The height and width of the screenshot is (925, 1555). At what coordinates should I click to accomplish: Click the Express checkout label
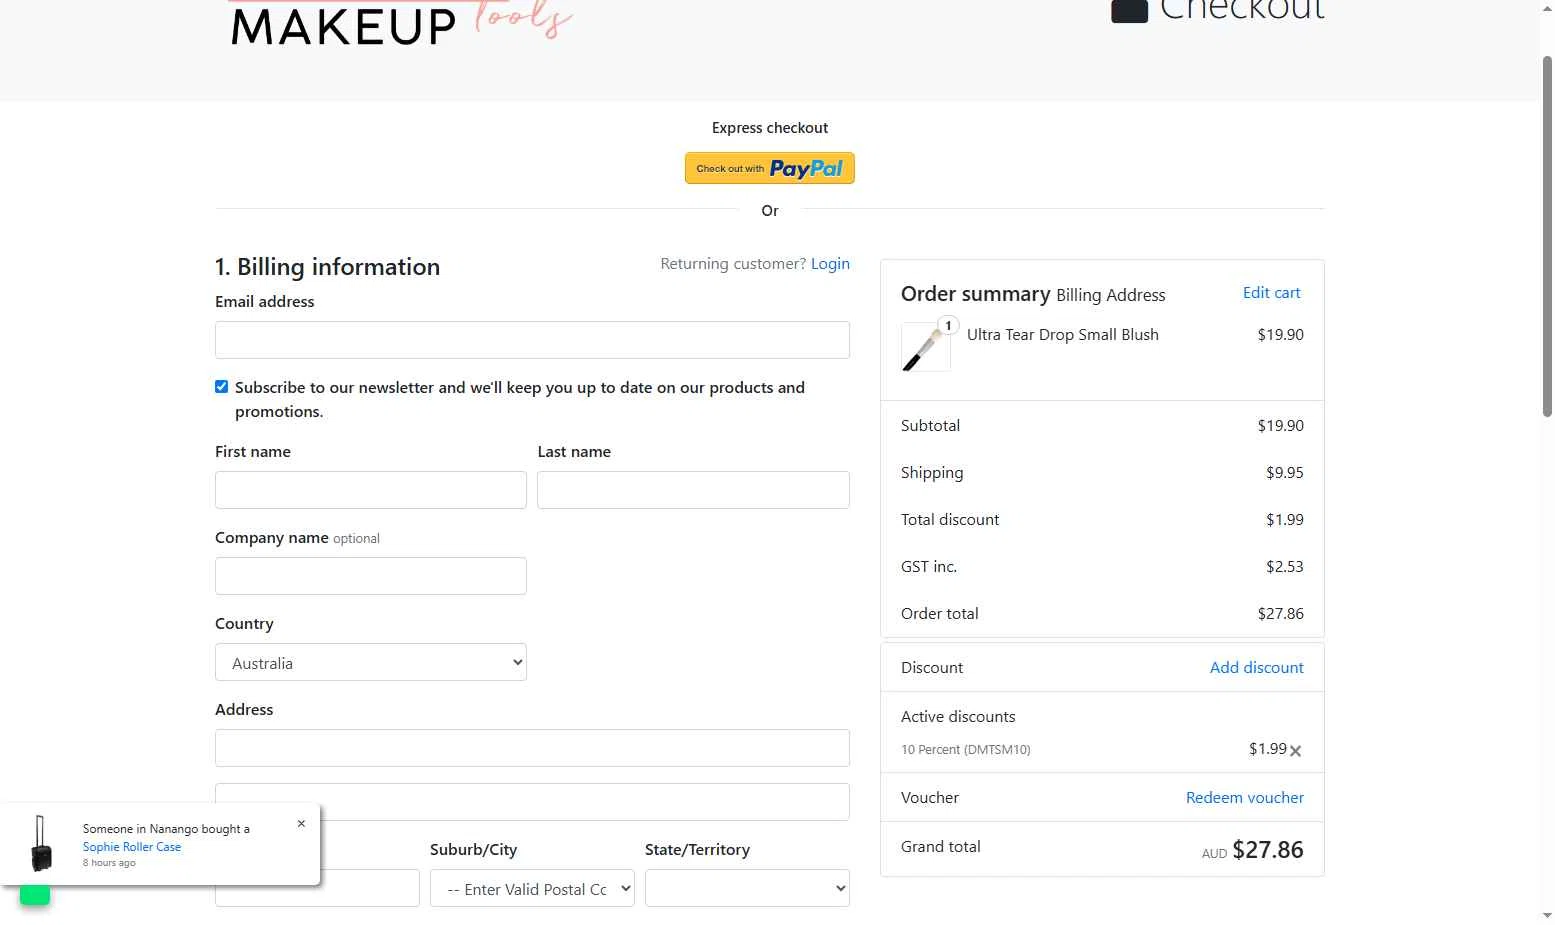[770, 128]
